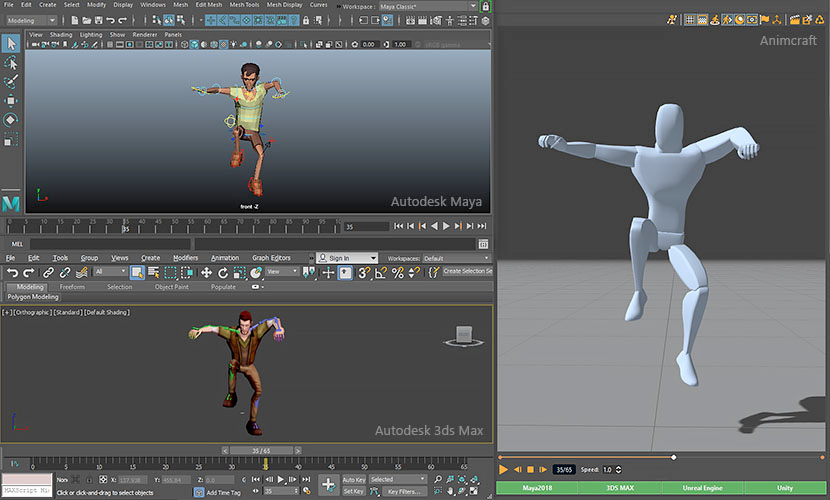This screenshot has width=830, height=500.
Task: Click the Key Filters button
Action: pyautogui.click(x=403, y=492)
